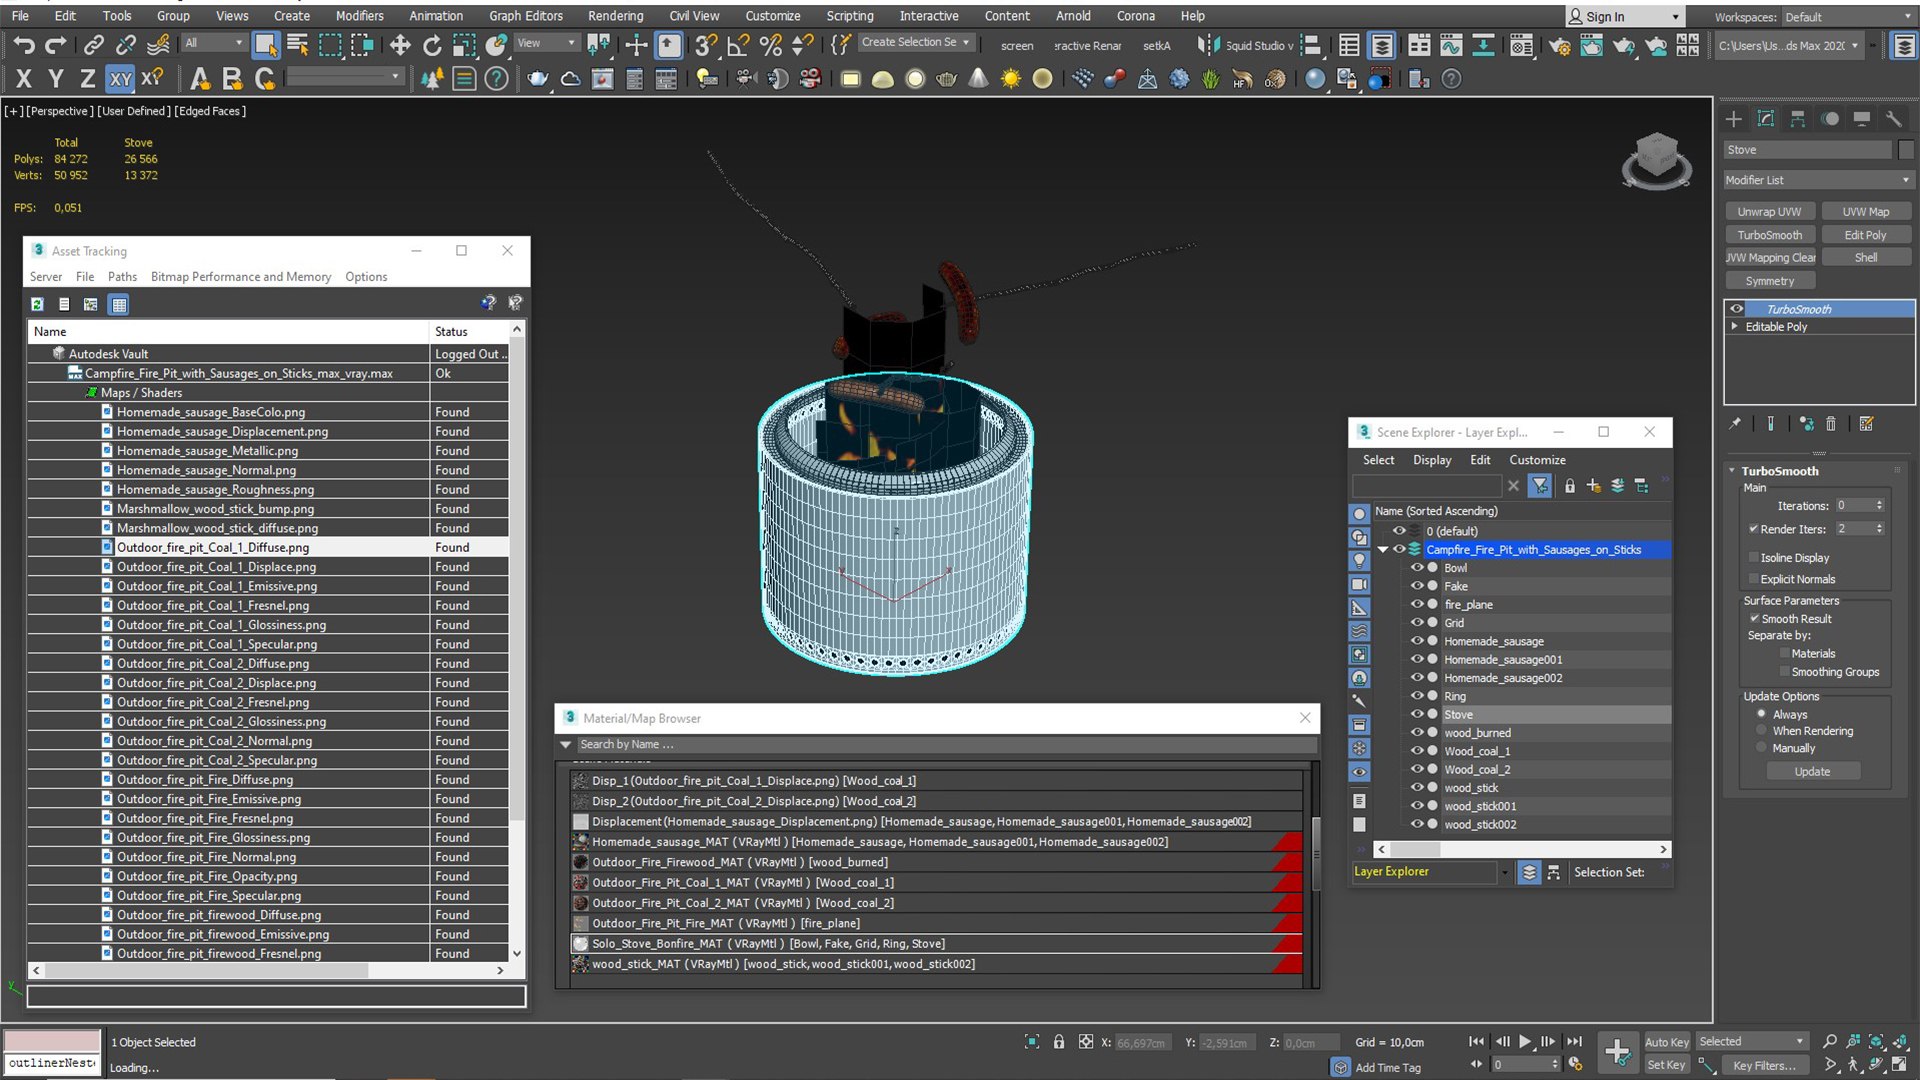Toggle the selection lock icon in status bar
The image size is (1920, 1080).
(x=1059, y=1042)
